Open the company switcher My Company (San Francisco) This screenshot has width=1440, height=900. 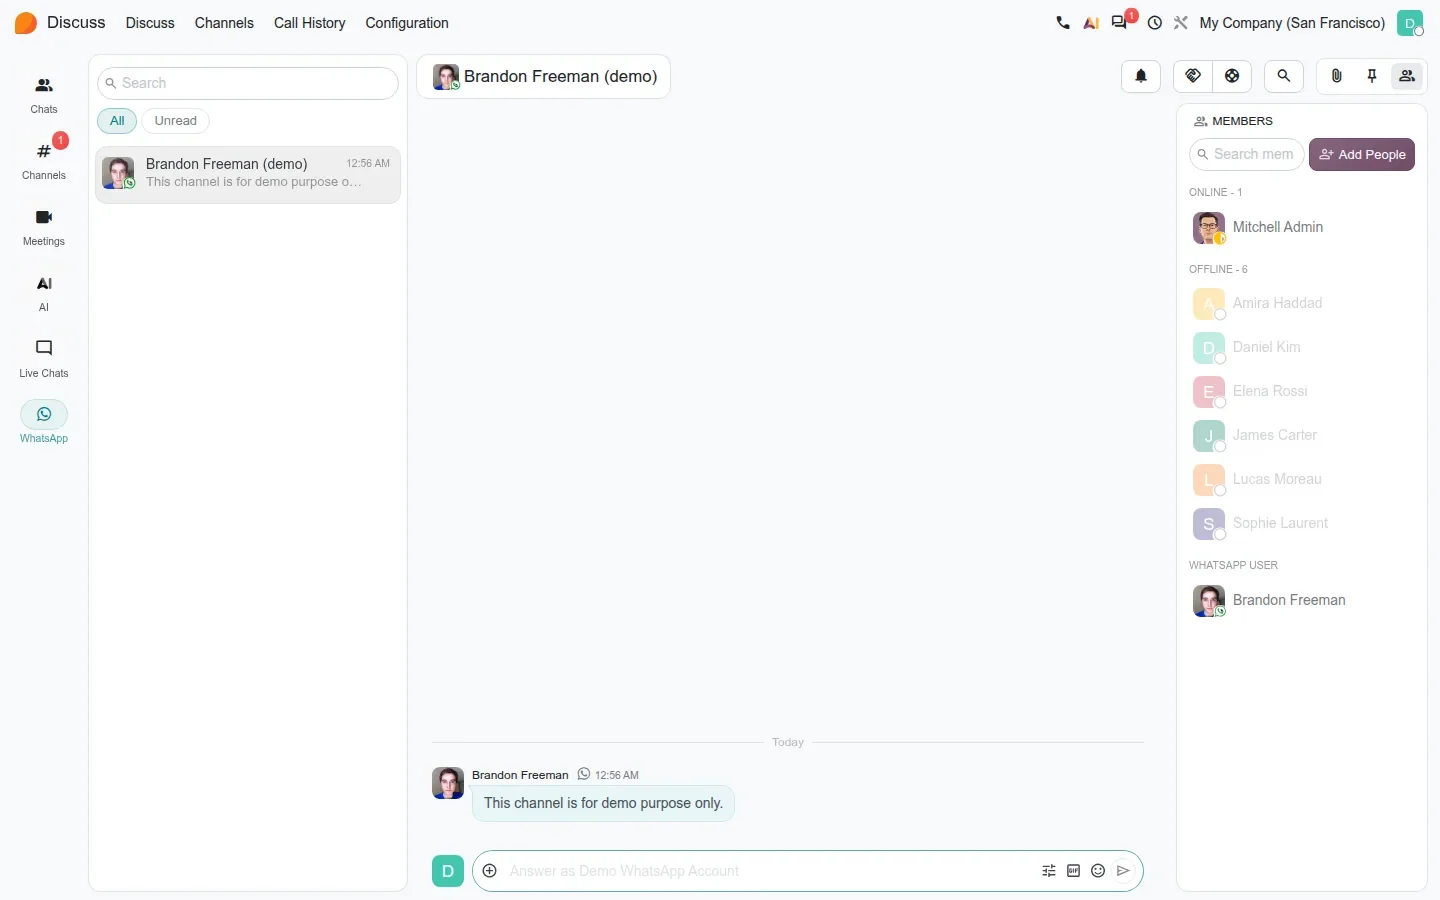[x=1292, y=23]
